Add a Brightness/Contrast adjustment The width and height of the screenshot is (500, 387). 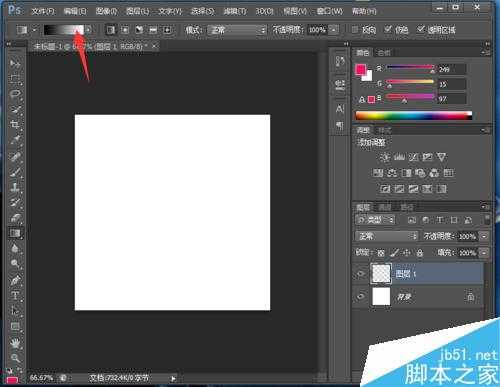pos(385,157)
